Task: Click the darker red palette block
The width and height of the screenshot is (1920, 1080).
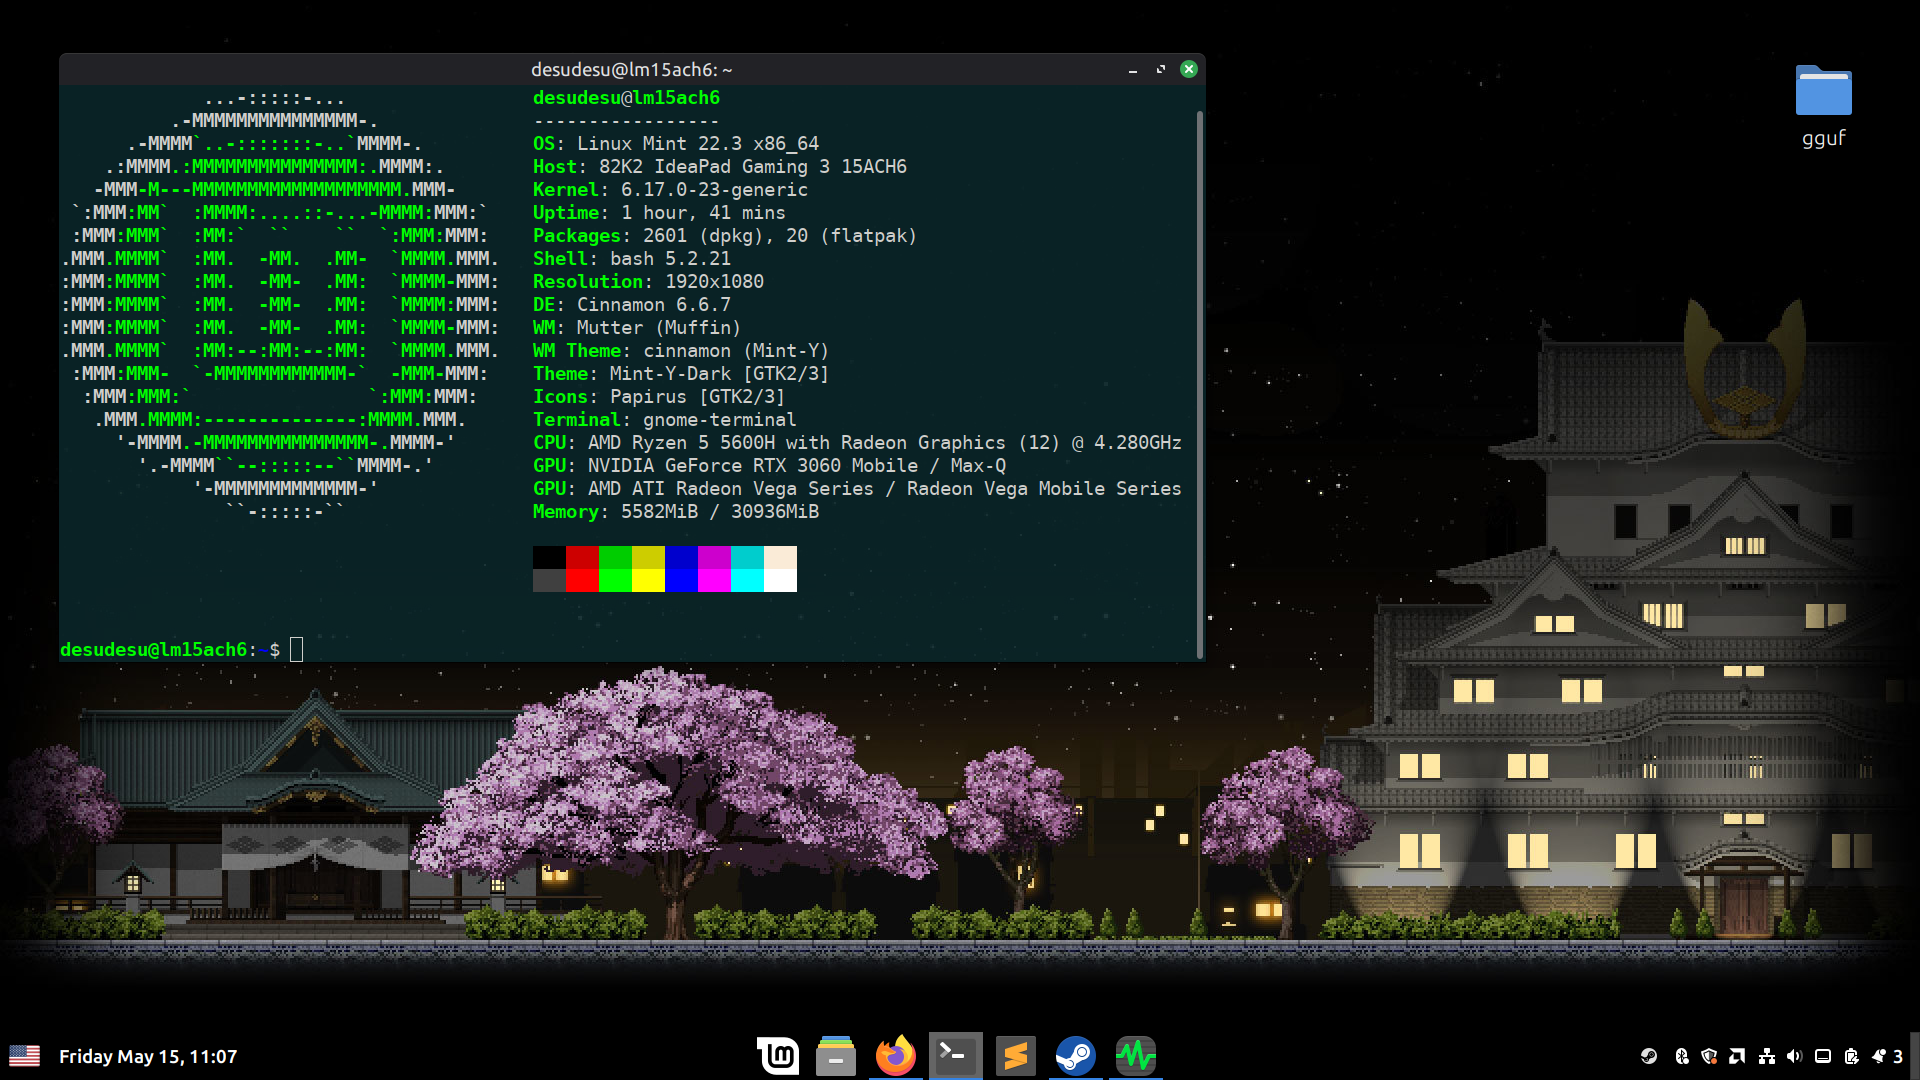Action: pos(582,557)
